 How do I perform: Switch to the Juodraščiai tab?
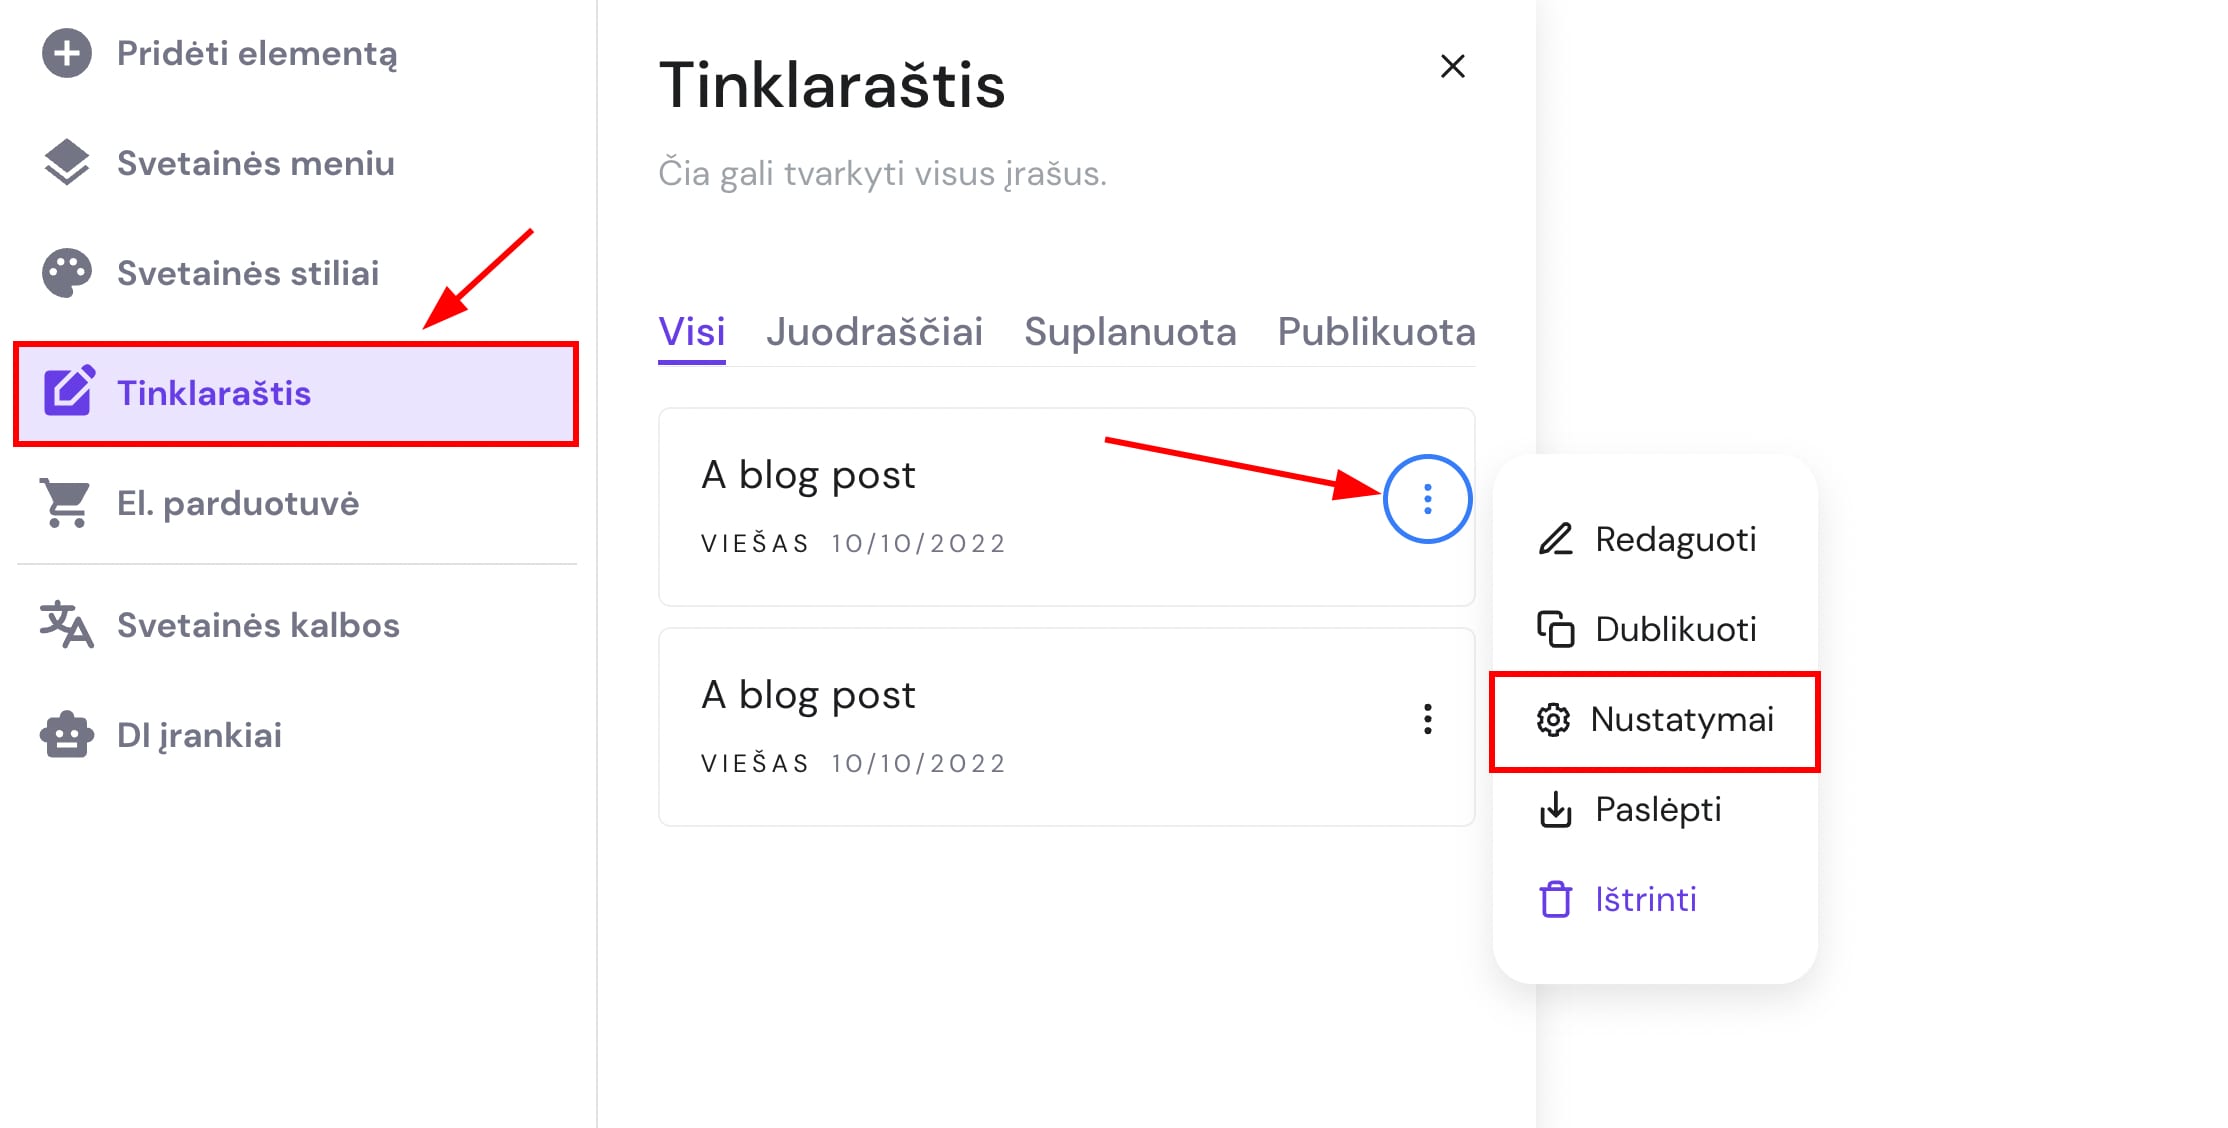click(x=874, y=332)
